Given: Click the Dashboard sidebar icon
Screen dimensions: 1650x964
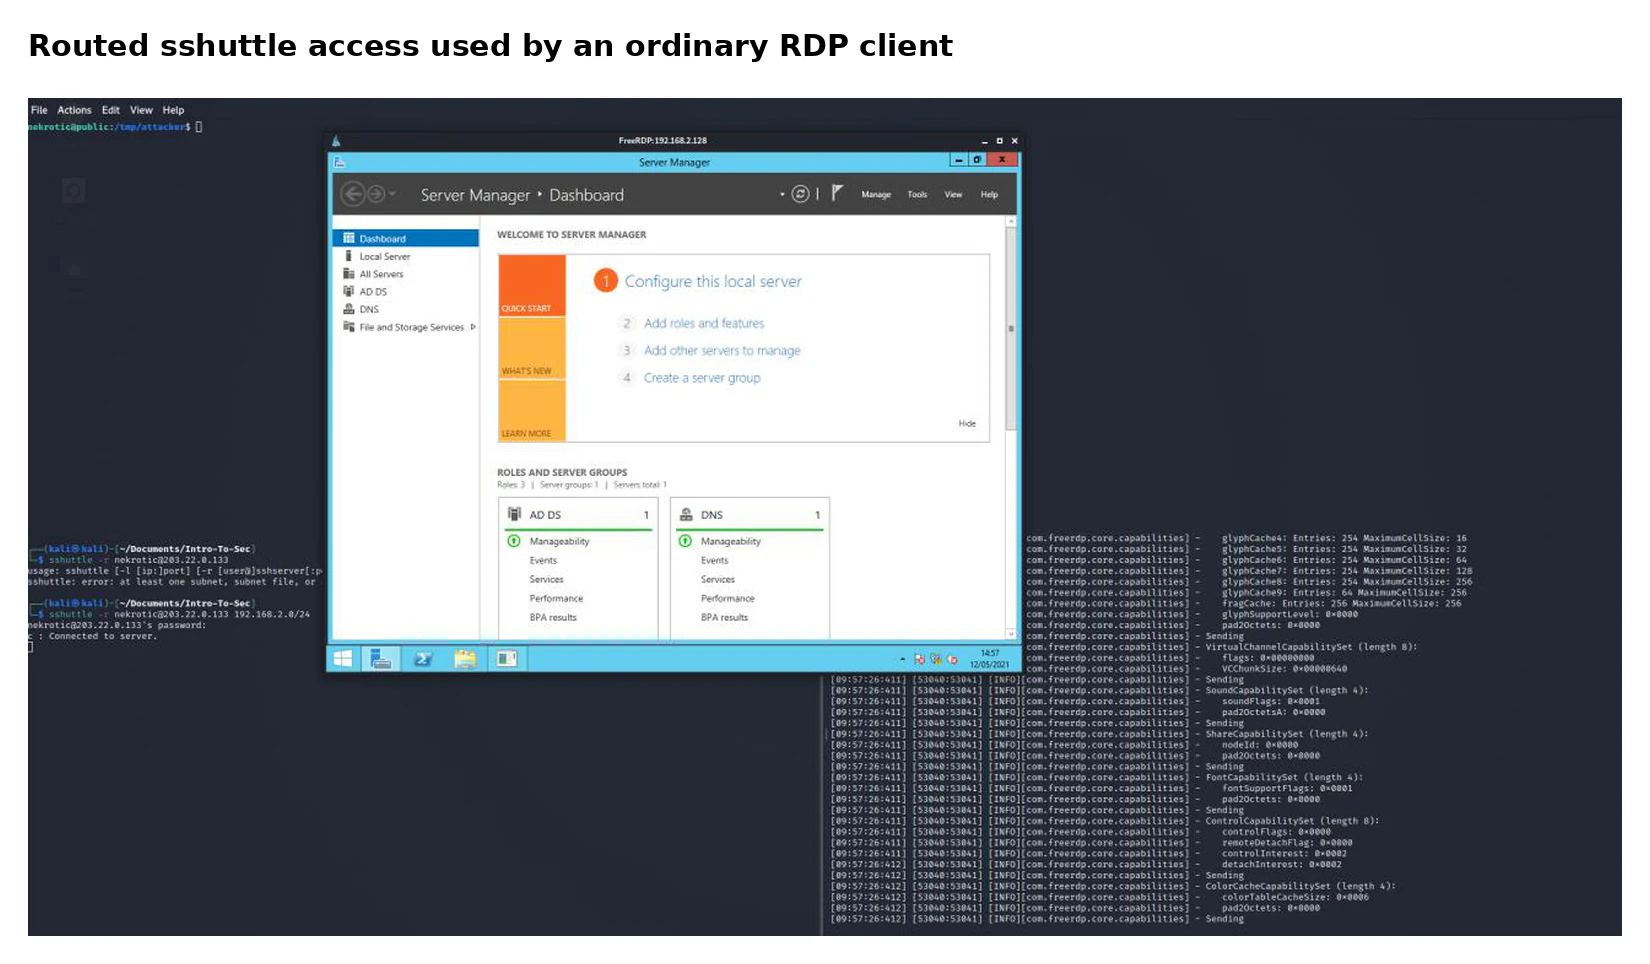Looking at the screenshot, I should point(349,238).
